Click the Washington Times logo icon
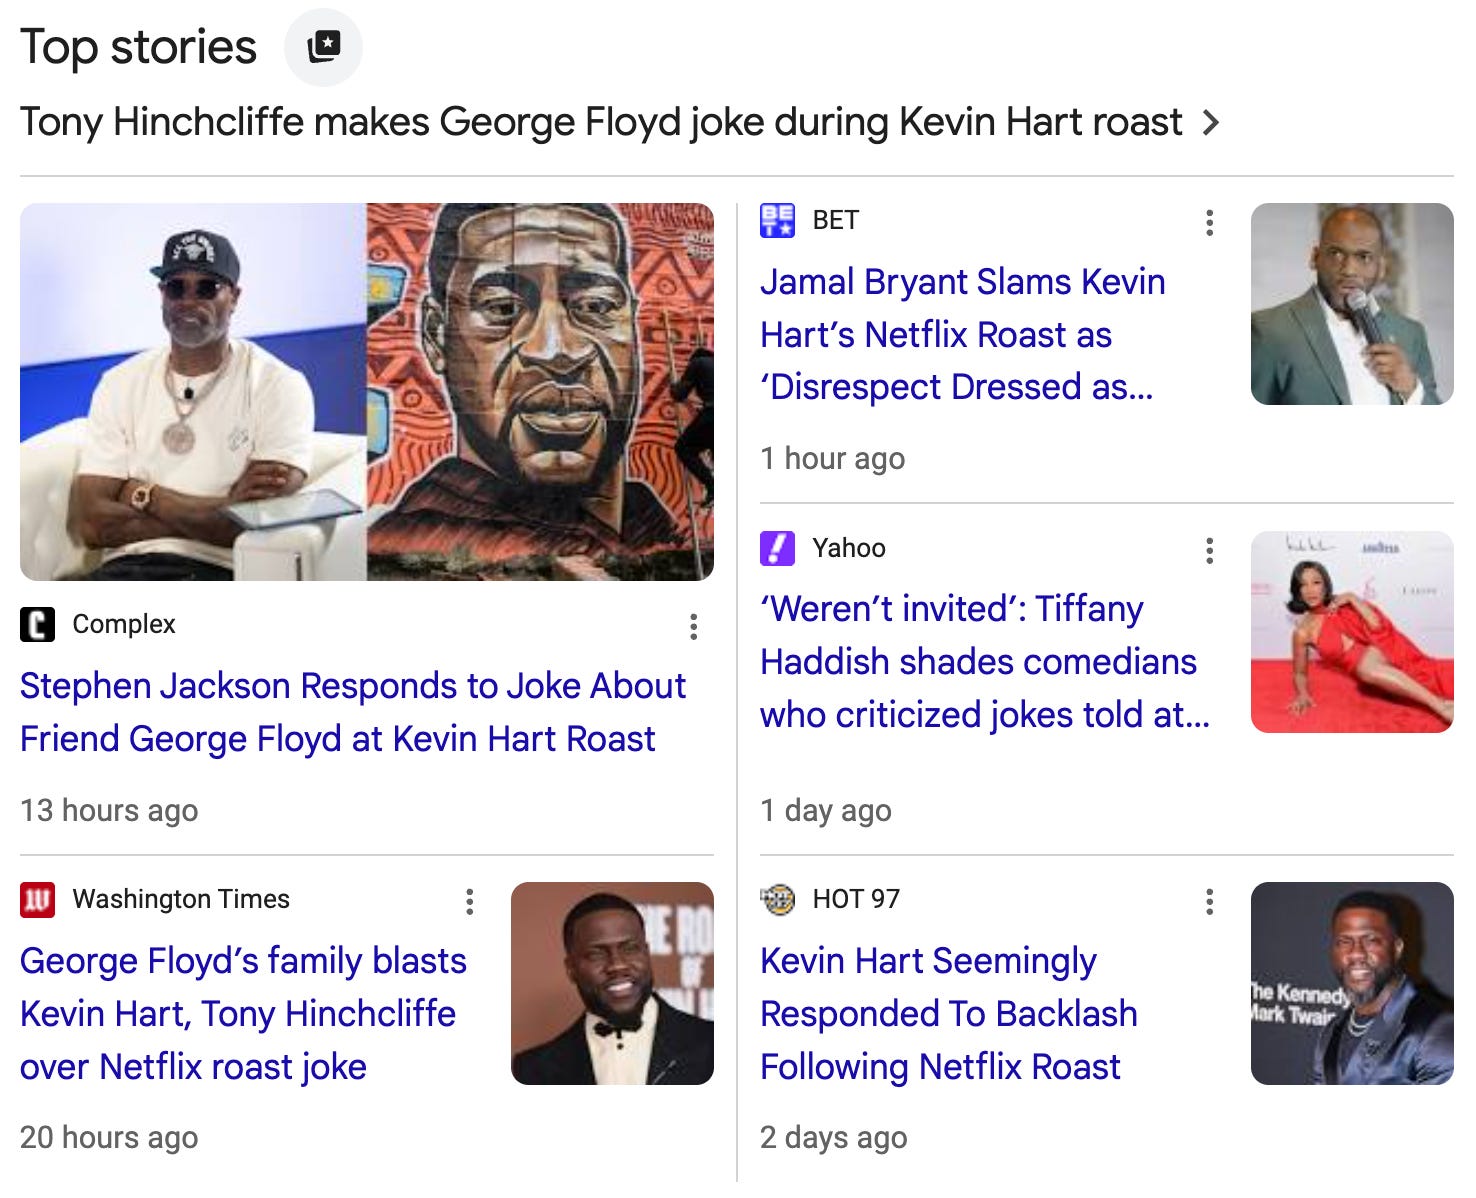 pyautogui.click(x=38, y=900)
